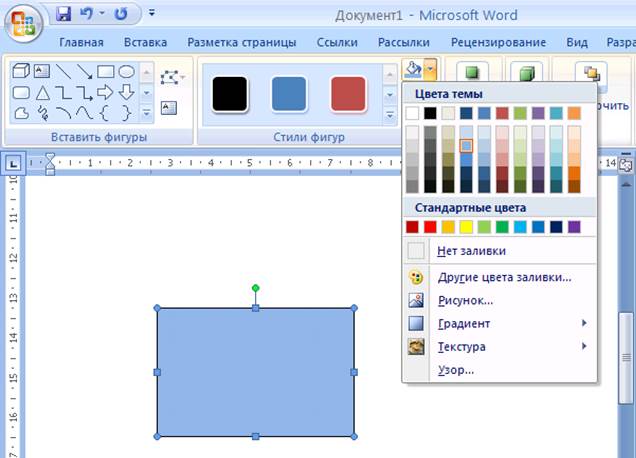Viewport: 636px width, 458px height.
Task: Switch to Разметка страницы tab
Action: (241, 43)
